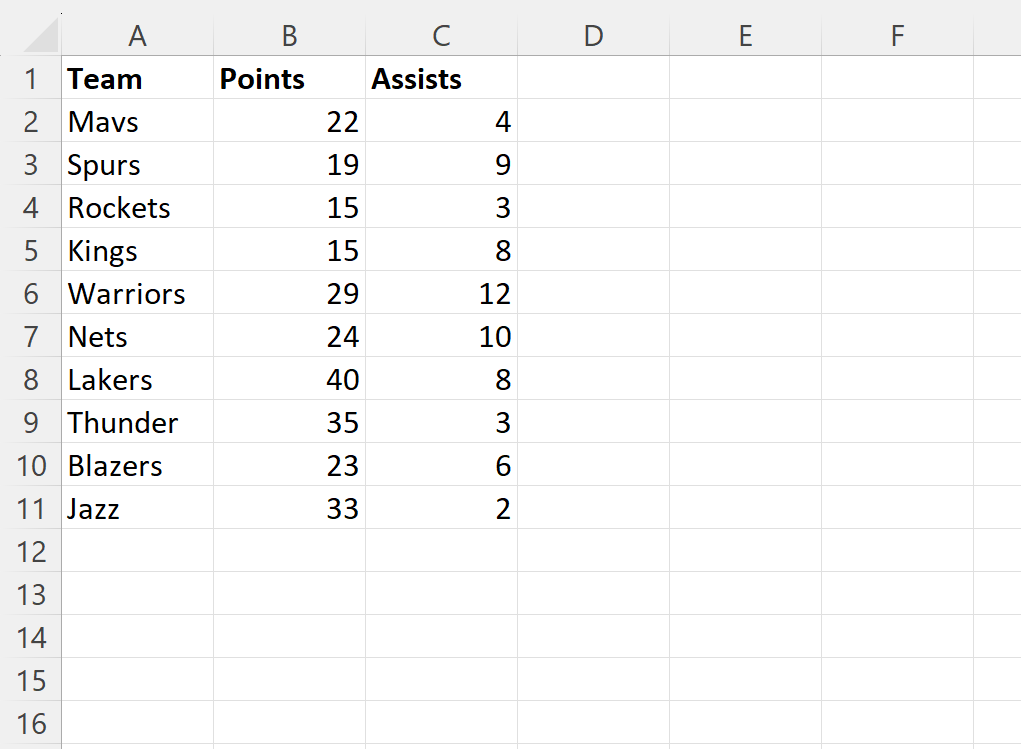The height and width of the screenshot is (749, 1021).
Task: Select row 12 header
Action: [x=31, y=552]
